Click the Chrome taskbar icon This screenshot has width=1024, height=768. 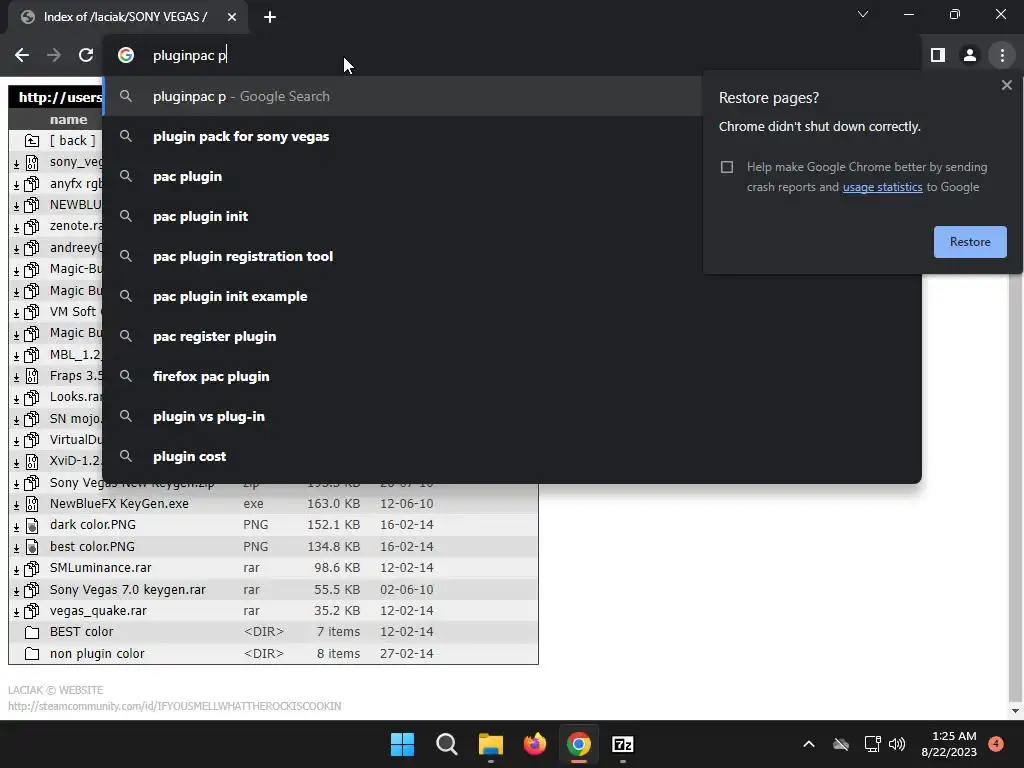pos(579,744)
